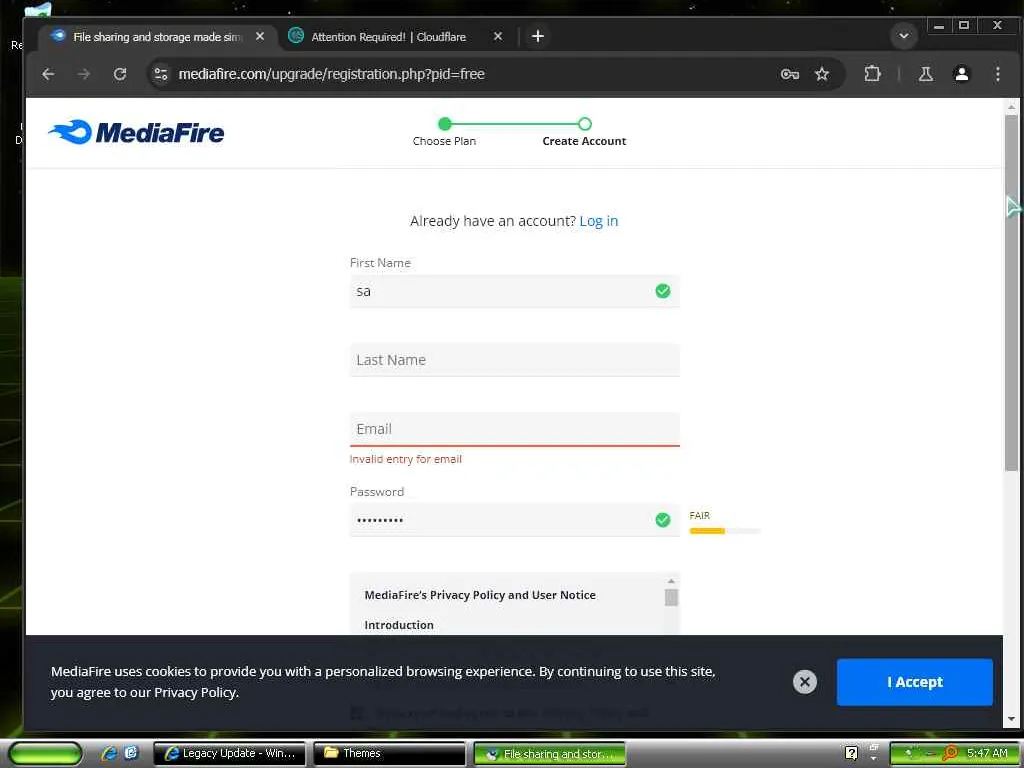Click the First Name input field
The width and height of the screenshot is (1024, 768).
[515, 291]
